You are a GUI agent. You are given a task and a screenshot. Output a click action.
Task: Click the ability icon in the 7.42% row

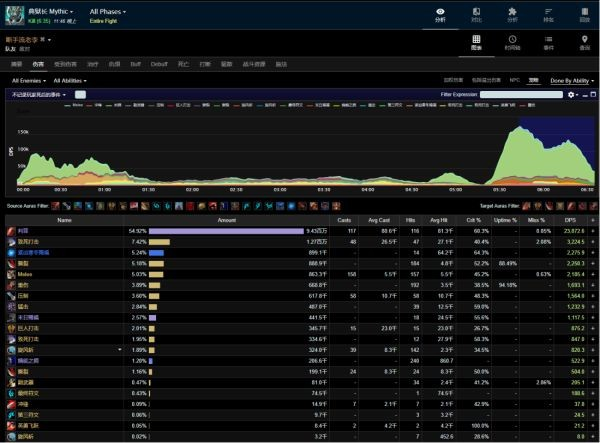coord(11,242)
